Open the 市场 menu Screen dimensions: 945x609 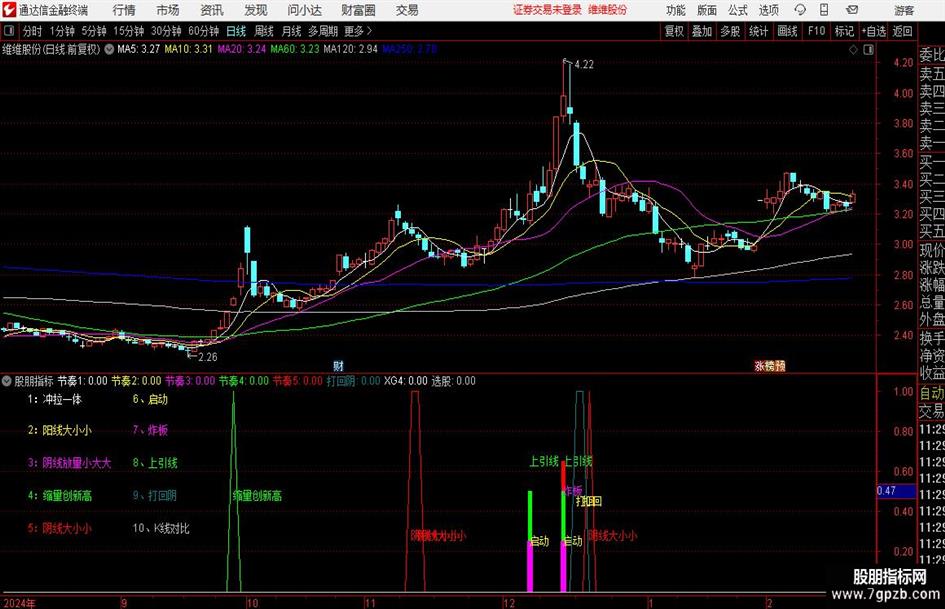(168, 10)
